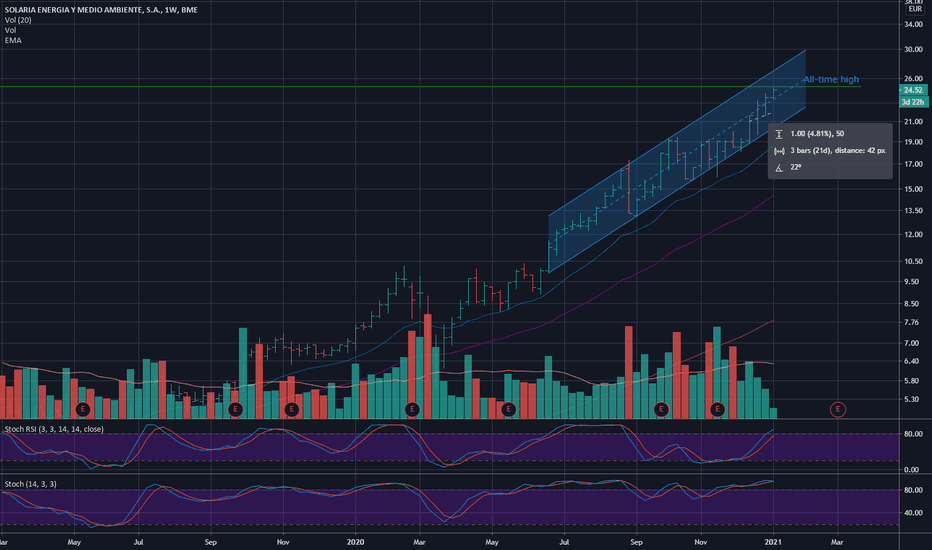Click the 2021 label on time axis
Screen dimensions: 932x550
point(773,542)
